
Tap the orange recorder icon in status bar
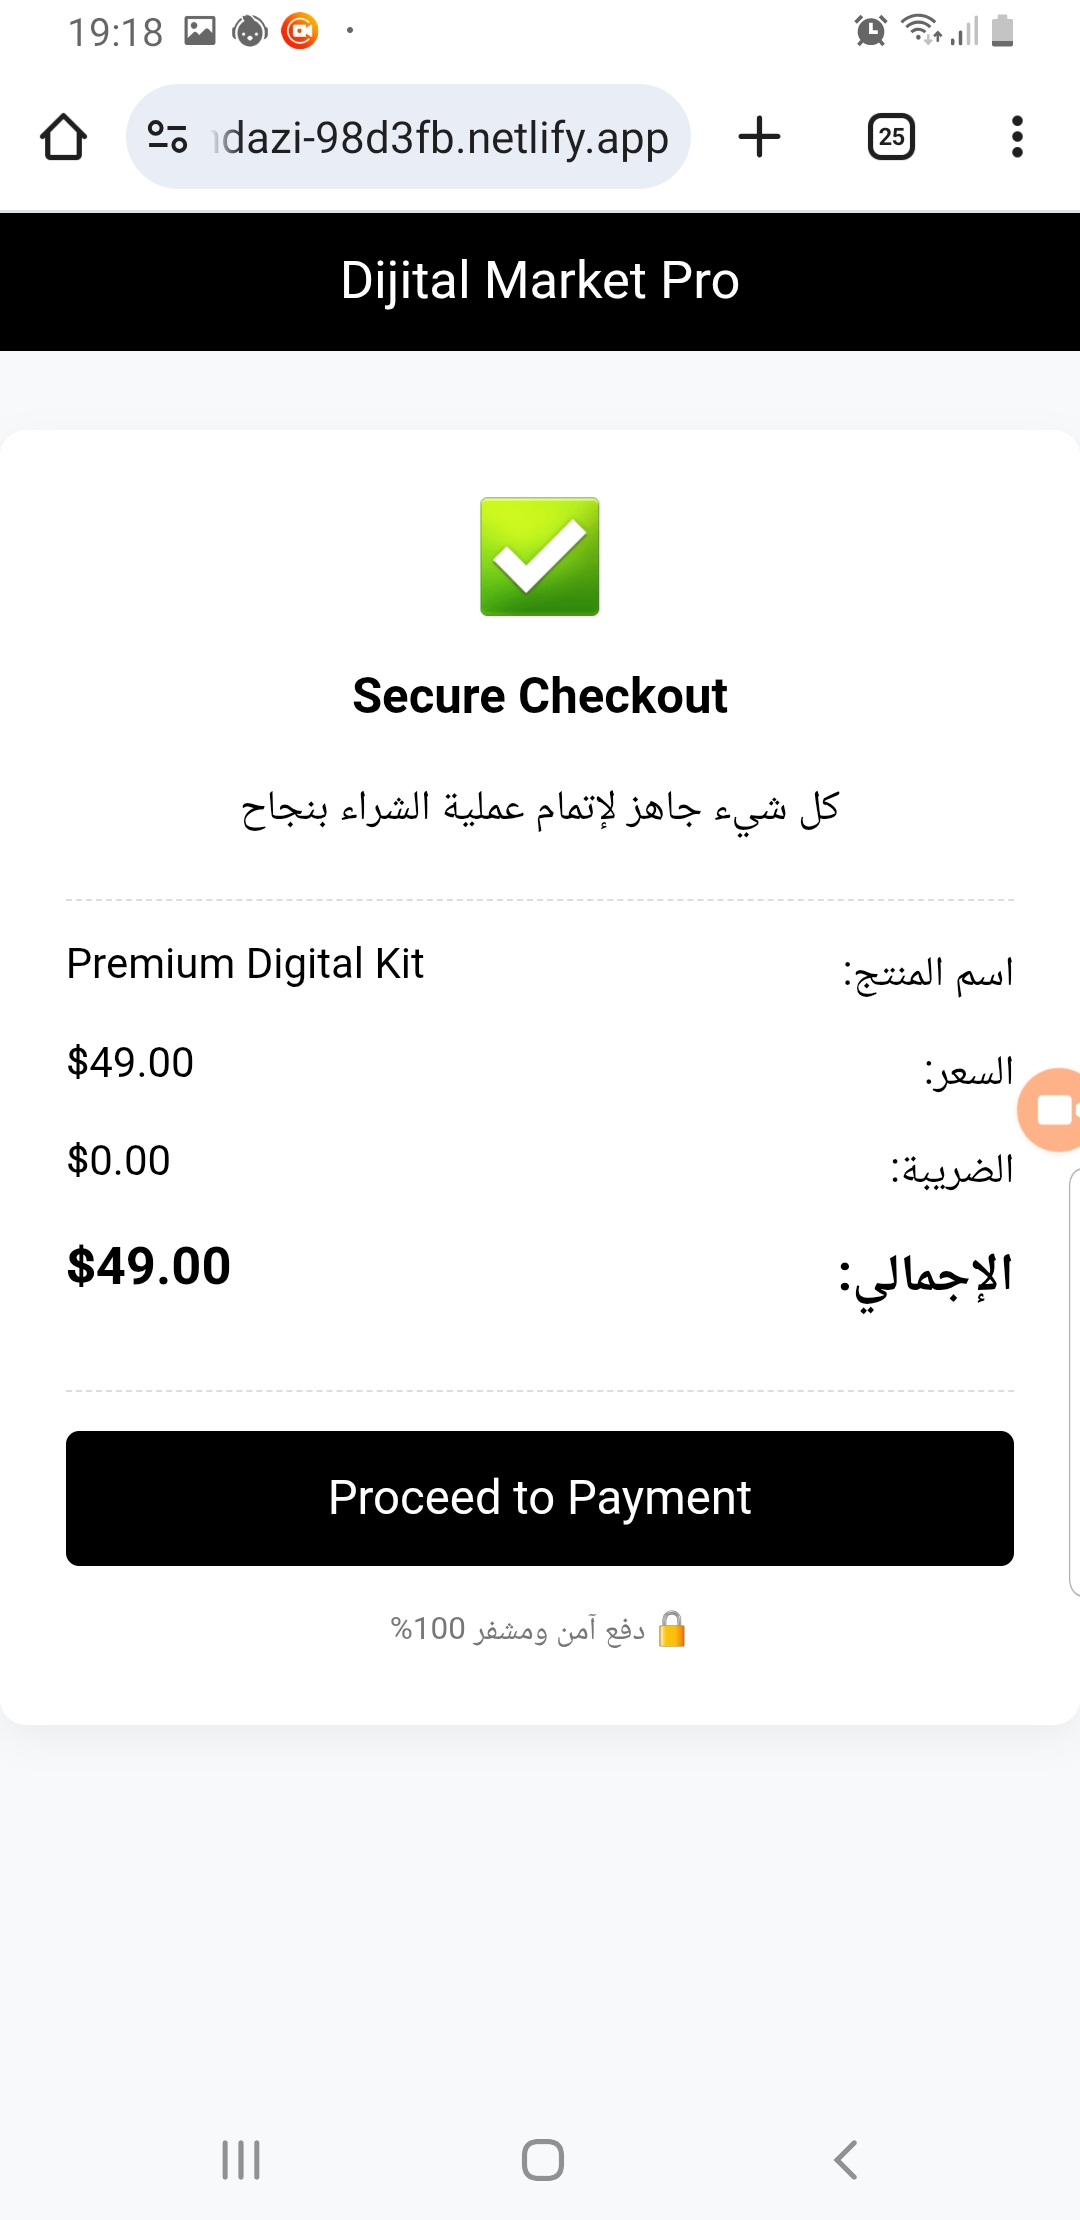pos(300,31)
